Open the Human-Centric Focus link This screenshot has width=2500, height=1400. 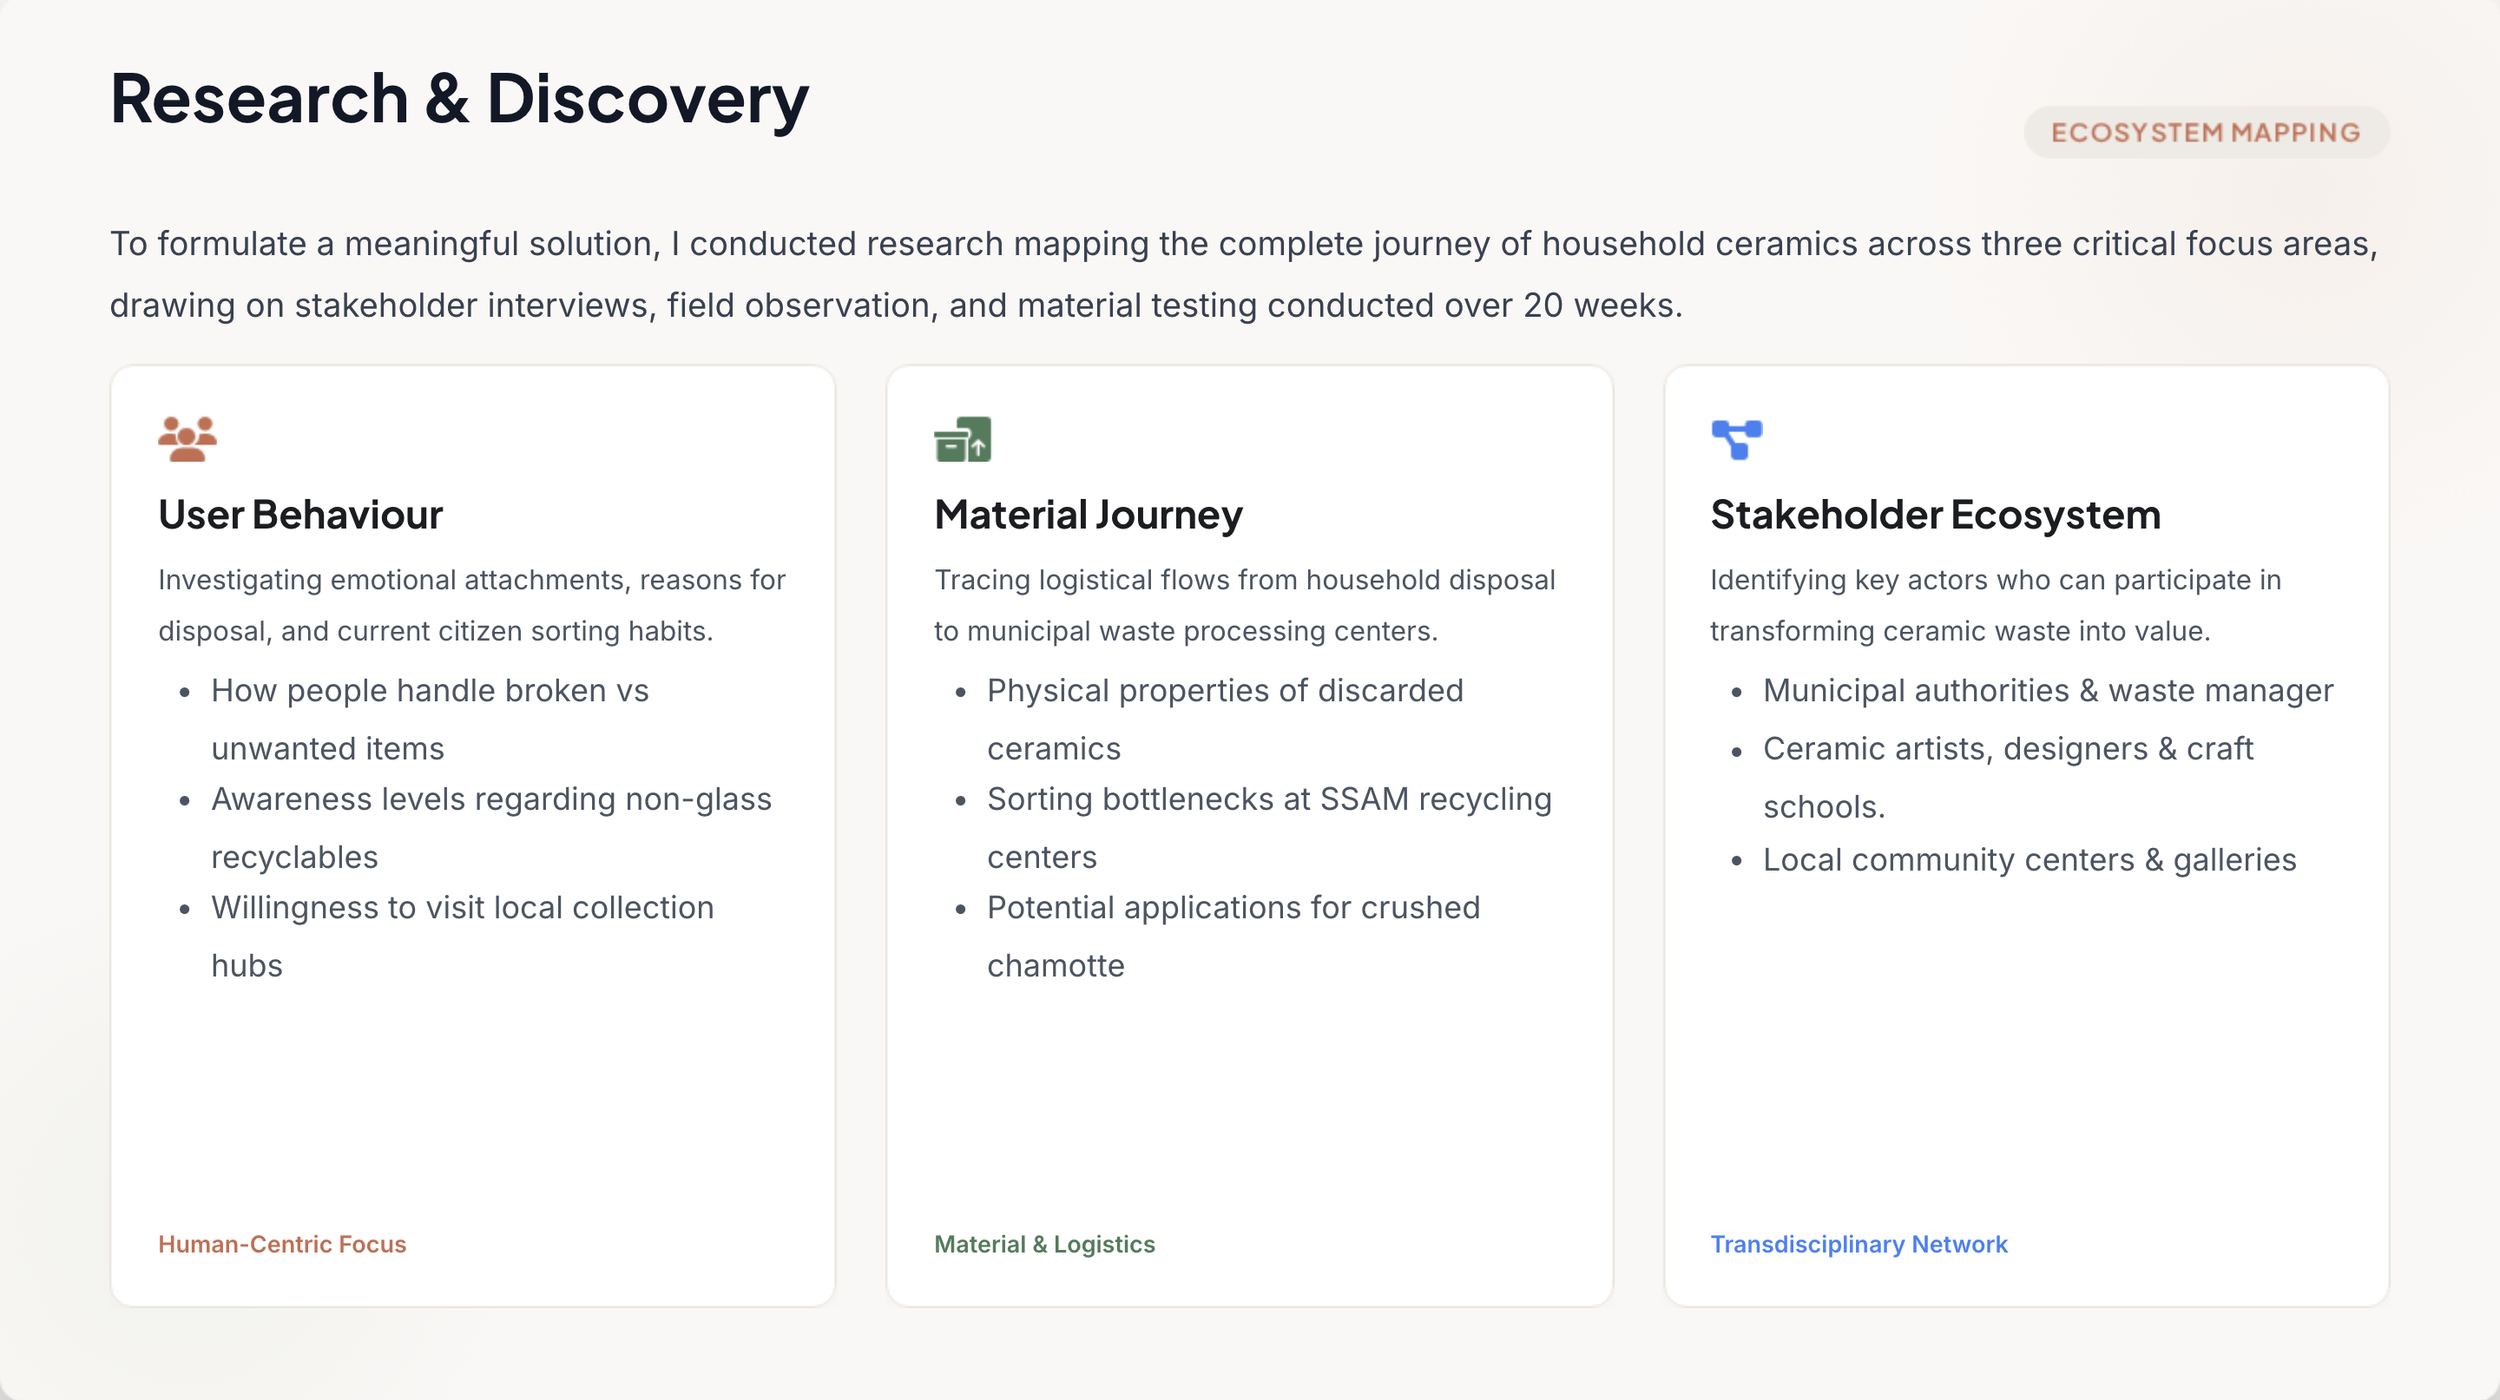click(x=282, y=1244)
